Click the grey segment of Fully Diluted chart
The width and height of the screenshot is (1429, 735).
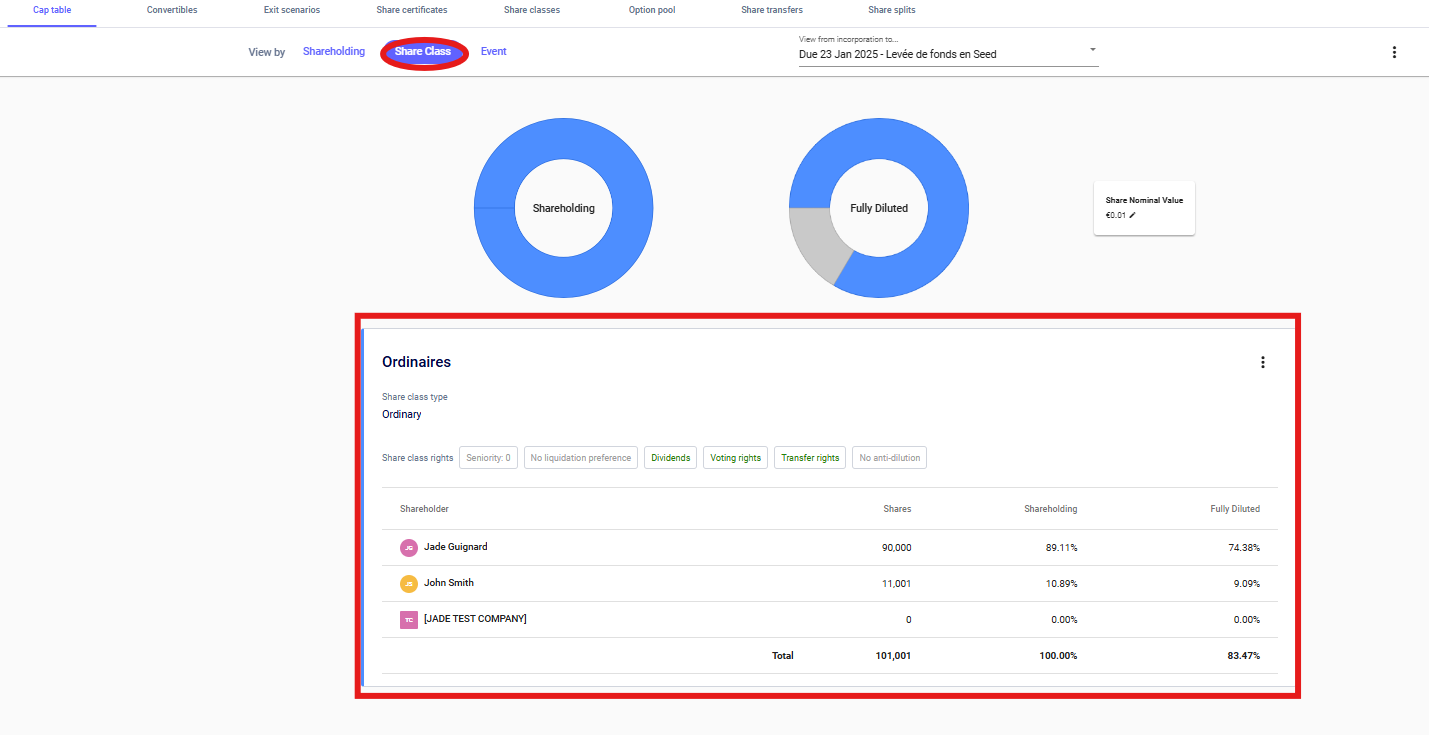812,245
